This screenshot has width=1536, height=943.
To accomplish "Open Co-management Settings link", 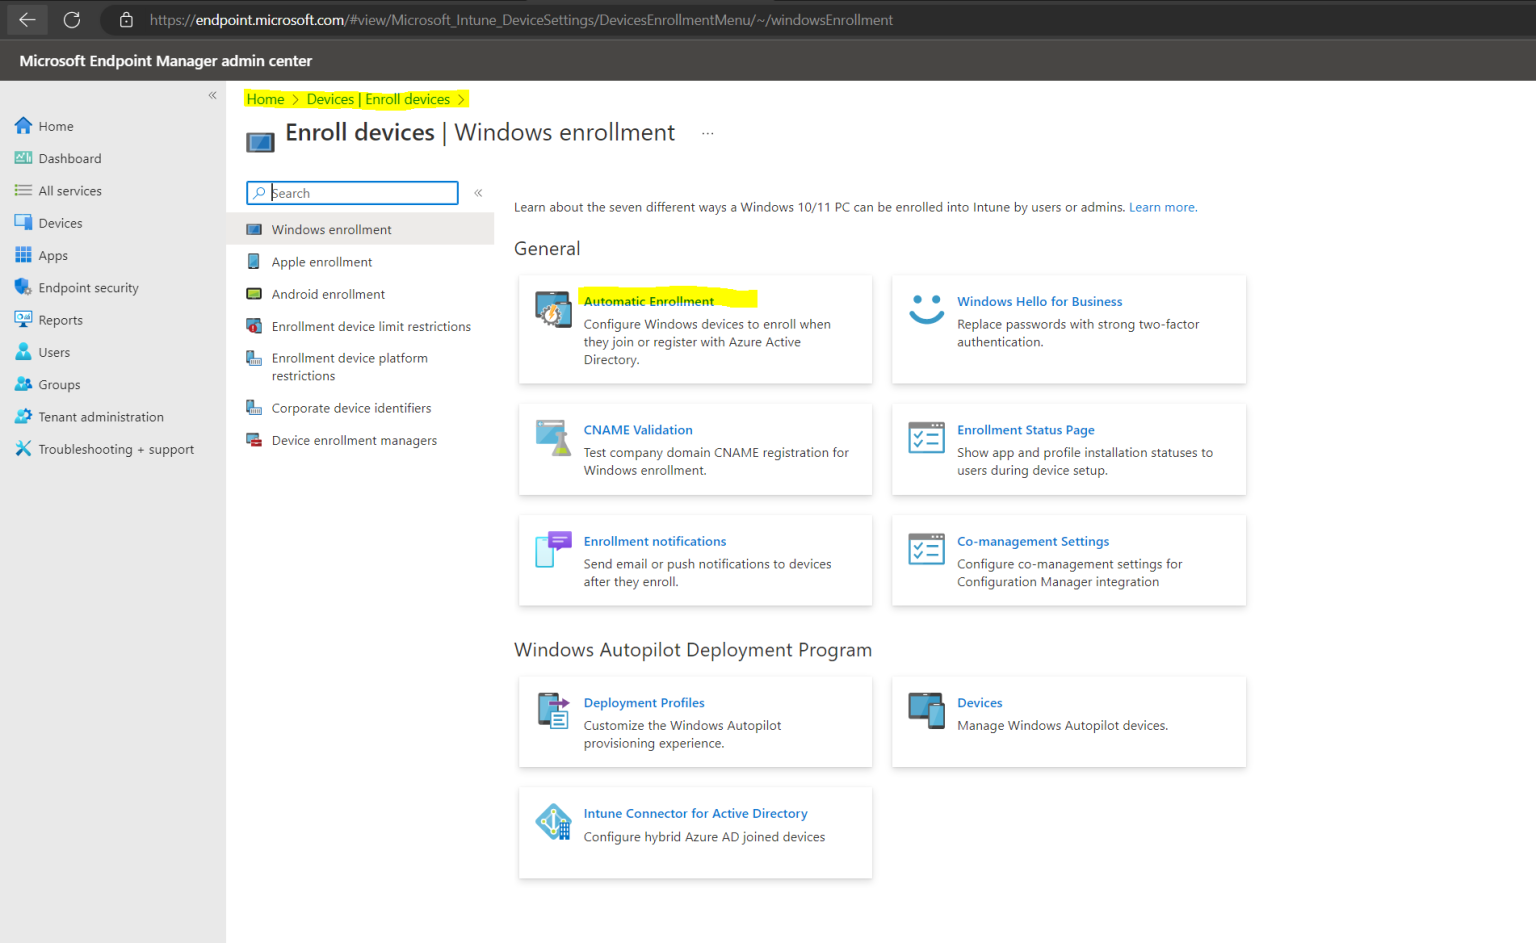I will (x=1033, y=541).
